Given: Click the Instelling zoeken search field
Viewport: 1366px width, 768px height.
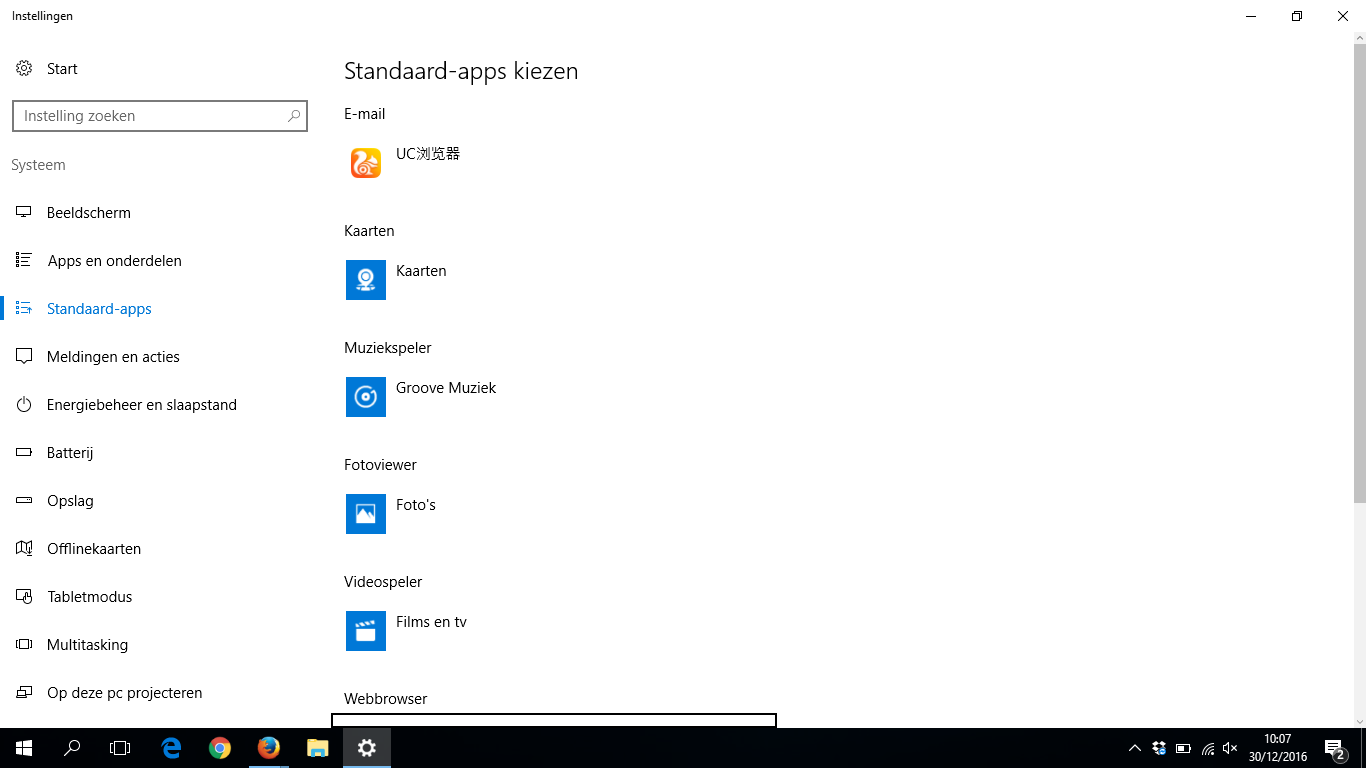Looking at the screenshot, I should 160,116.
